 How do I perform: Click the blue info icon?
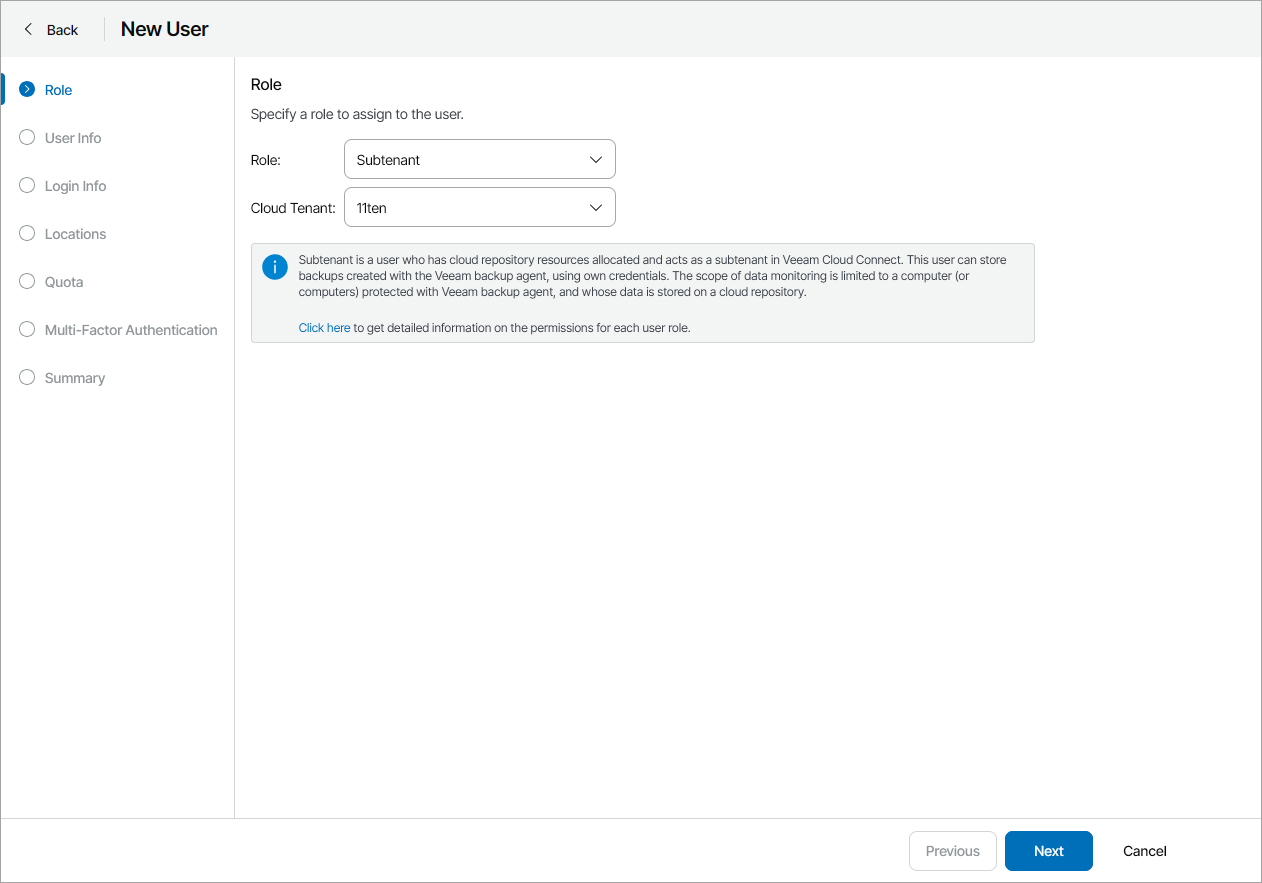pyautogui.click(x=274, y=267)
